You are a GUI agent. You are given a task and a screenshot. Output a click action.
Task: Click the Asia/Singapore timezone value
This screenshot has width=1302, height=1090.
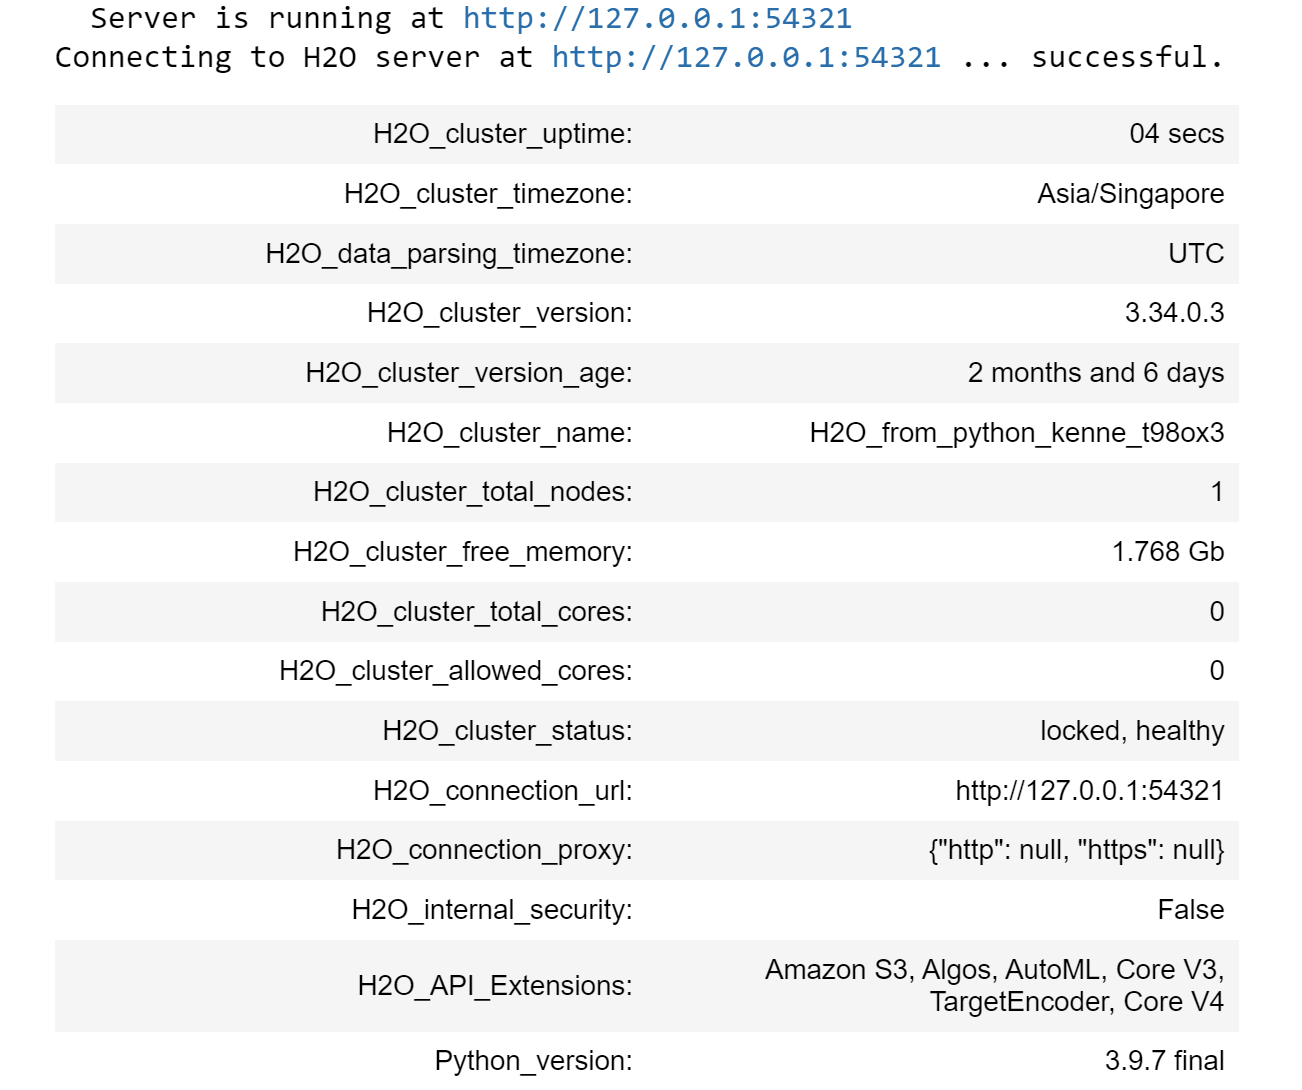[x=1130, y=194]
